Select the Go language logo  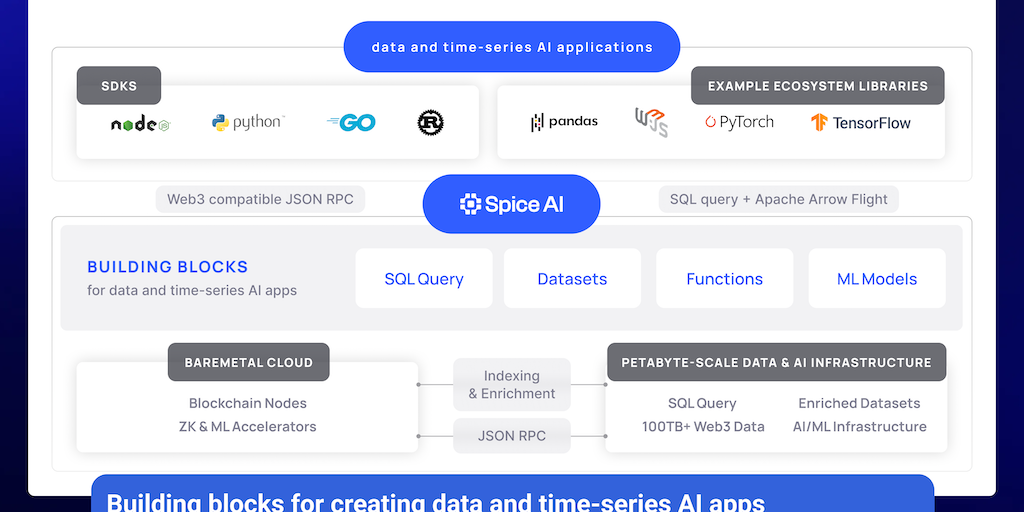pos(351,122)
